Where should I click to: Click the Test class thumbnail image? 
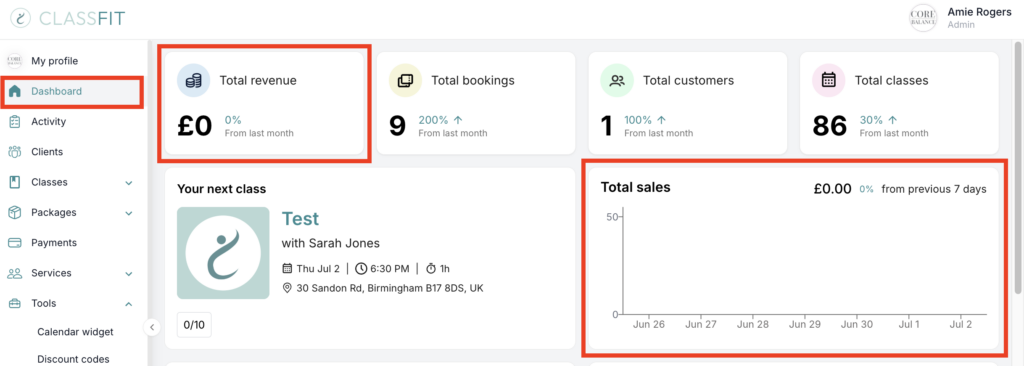pyautogui.click(x=223, y=253)
